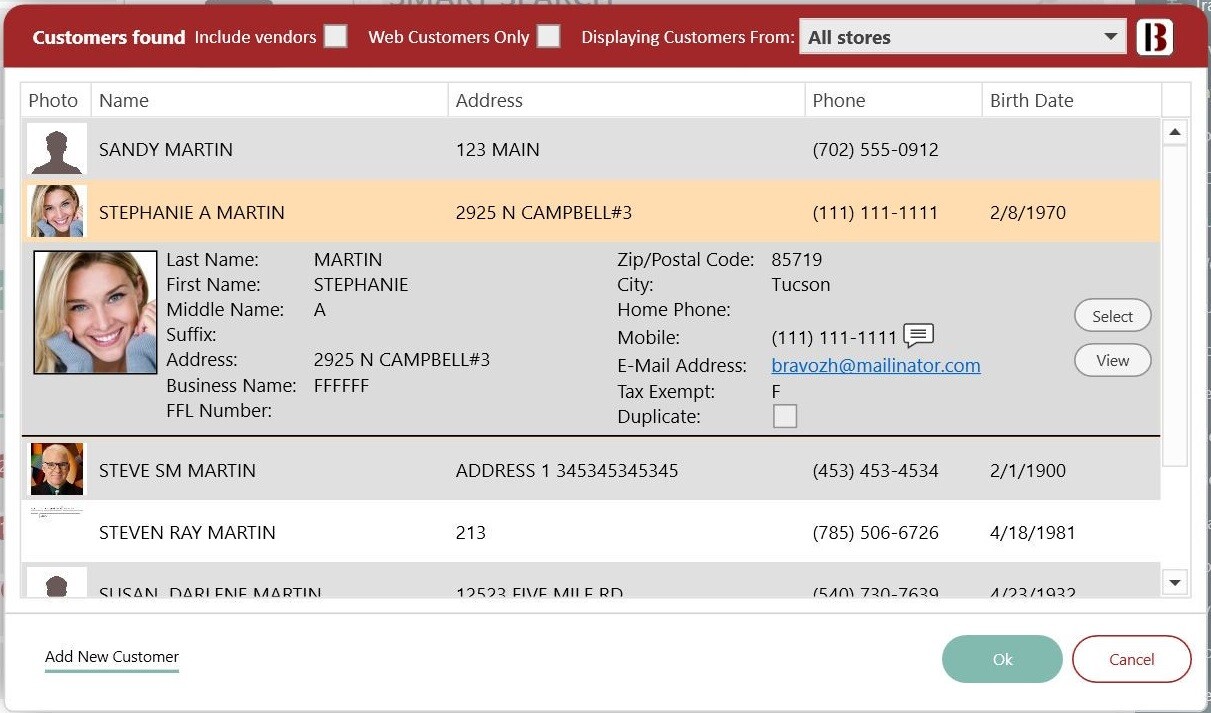Sort by the Name column header
The height and width of the screenshot is (713, 1211).
124,100
